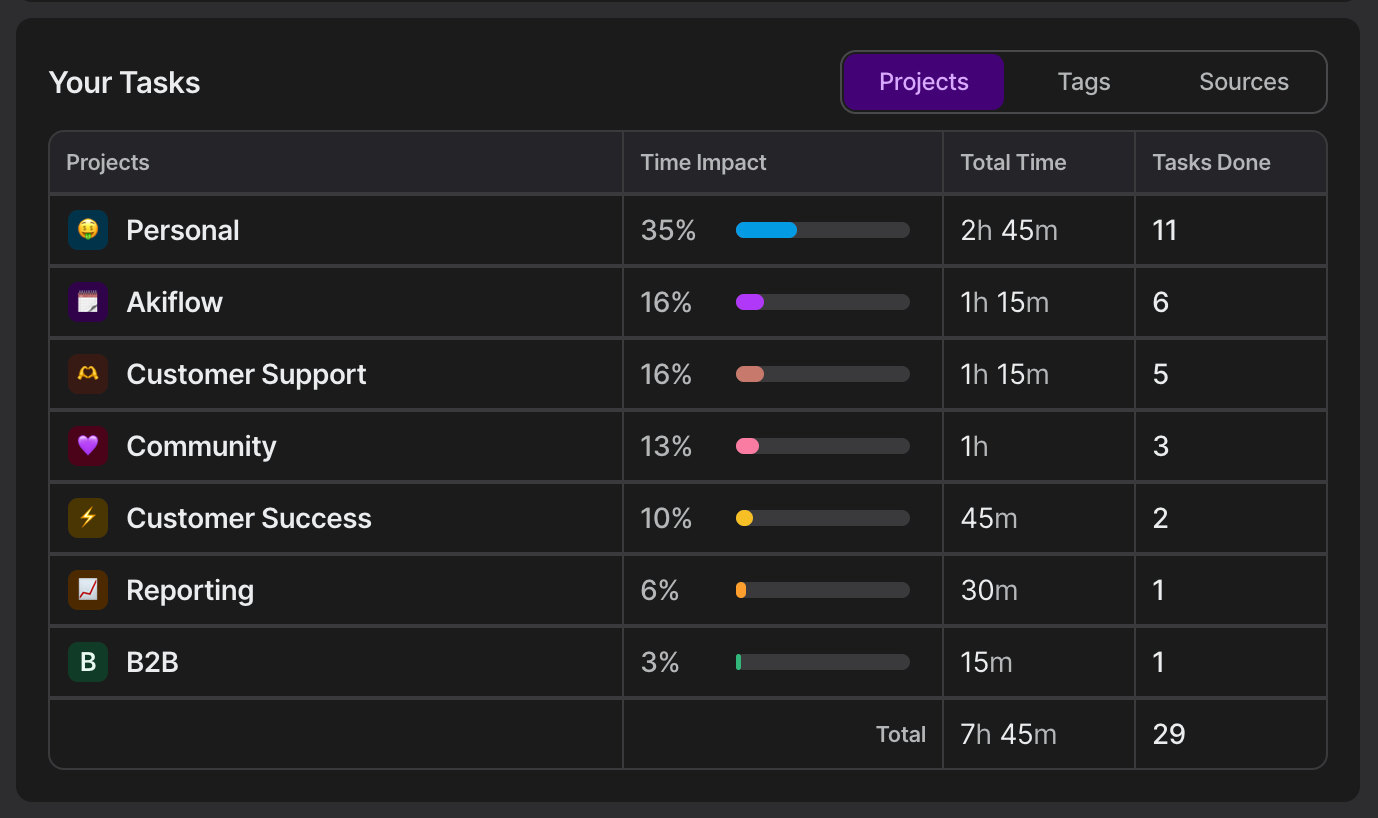The width and height of the screenshot is (1378, 818).
Task: Click the Customer Support heart-hands icon
Action: pyautogui.click(x=88, y=374)
